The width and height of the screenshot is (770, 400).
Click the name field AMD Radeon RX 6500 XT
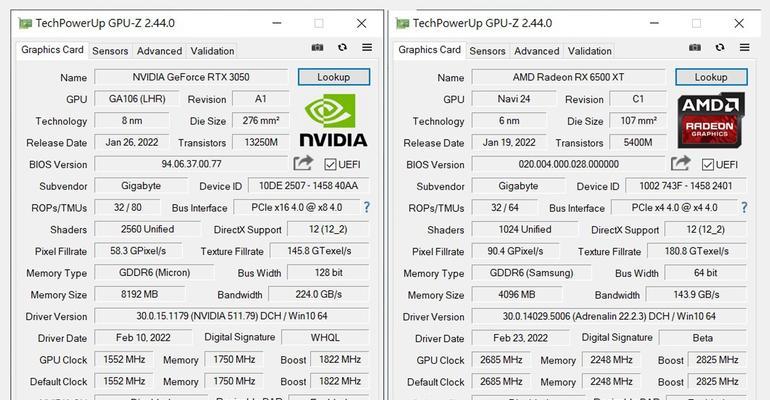point(568,77)
